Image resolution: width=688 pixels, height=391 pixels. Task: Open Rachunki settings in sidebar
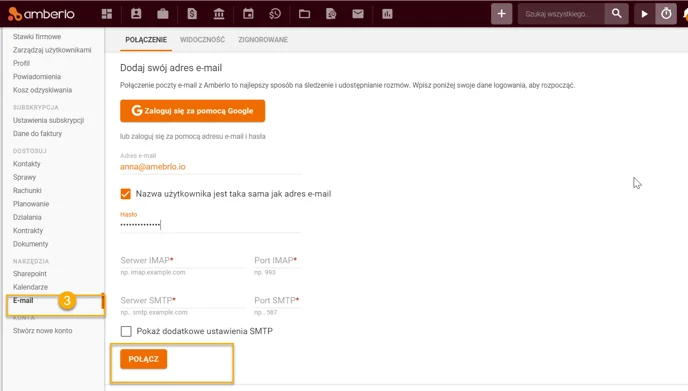27,190
